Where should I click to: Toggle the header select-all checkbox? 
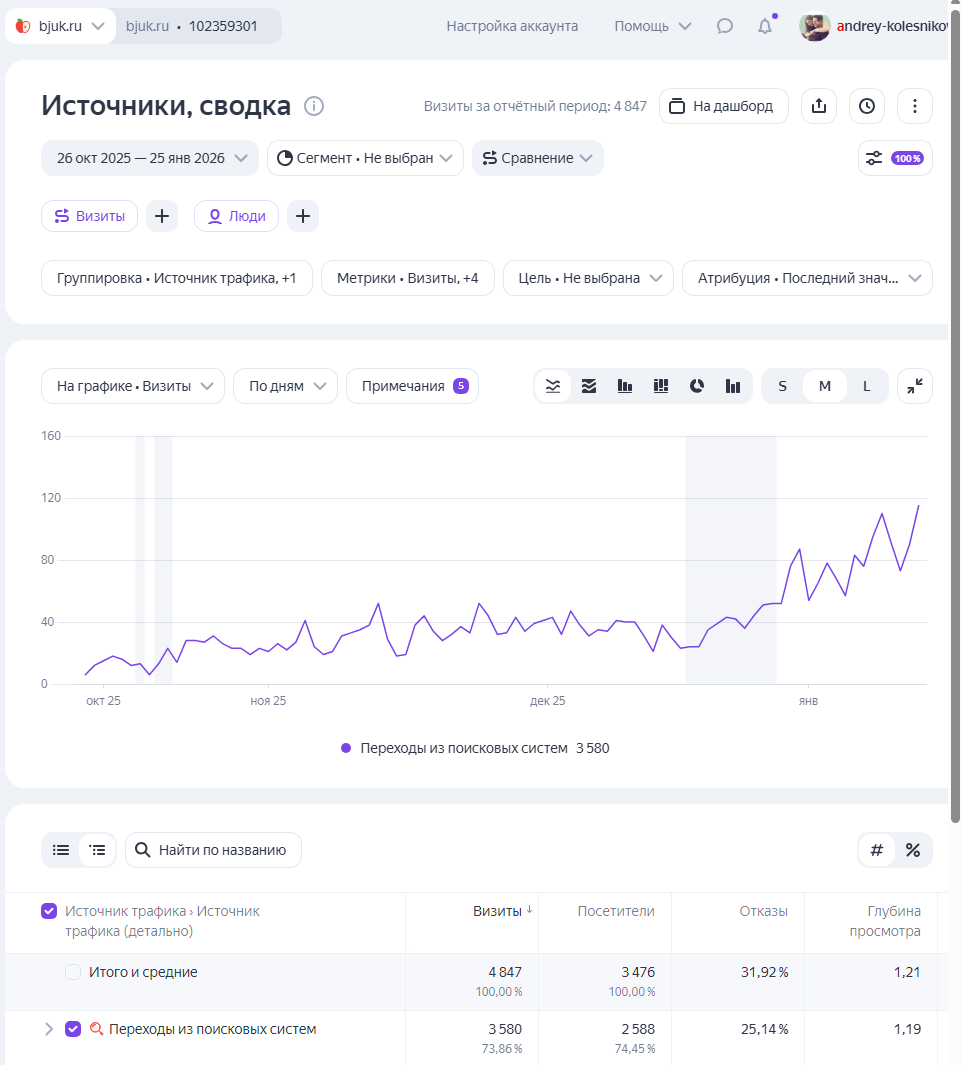tap(49, 911)
